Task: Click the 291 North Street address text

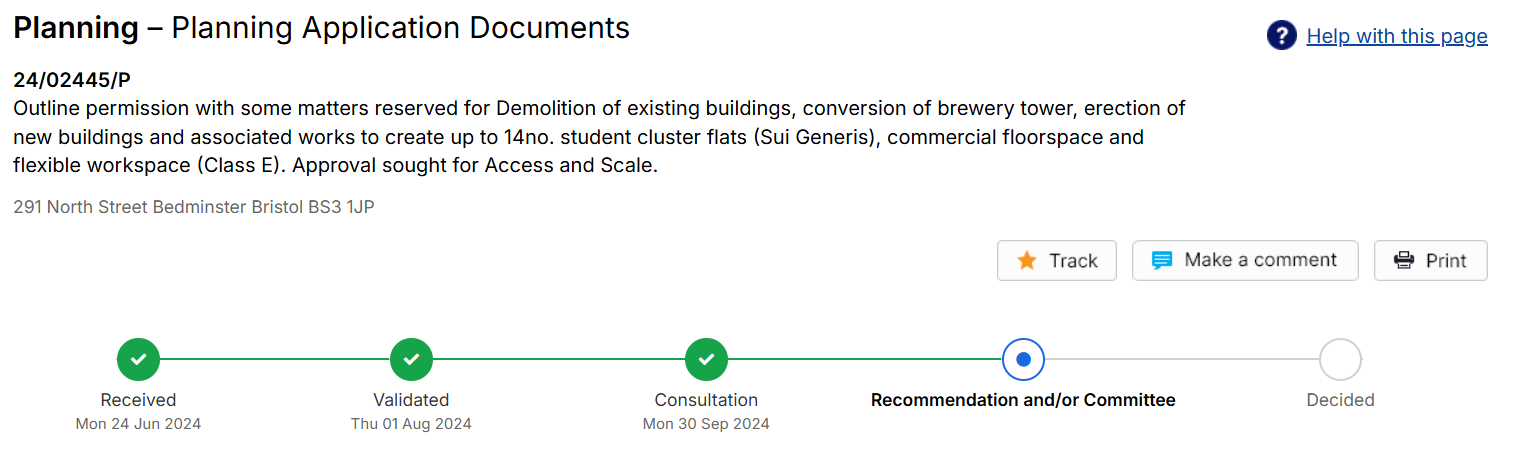Action: click(x=194, y=208)
